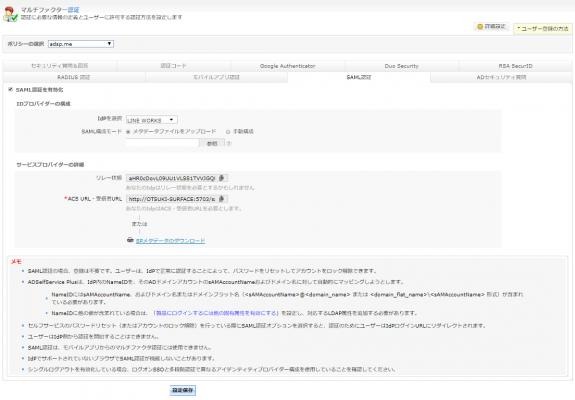This screenshot has width=575, height=400.
Task: Expand the user enrollment methods tooltip panel
Action: pyautogui.click(x=542, y=28)
